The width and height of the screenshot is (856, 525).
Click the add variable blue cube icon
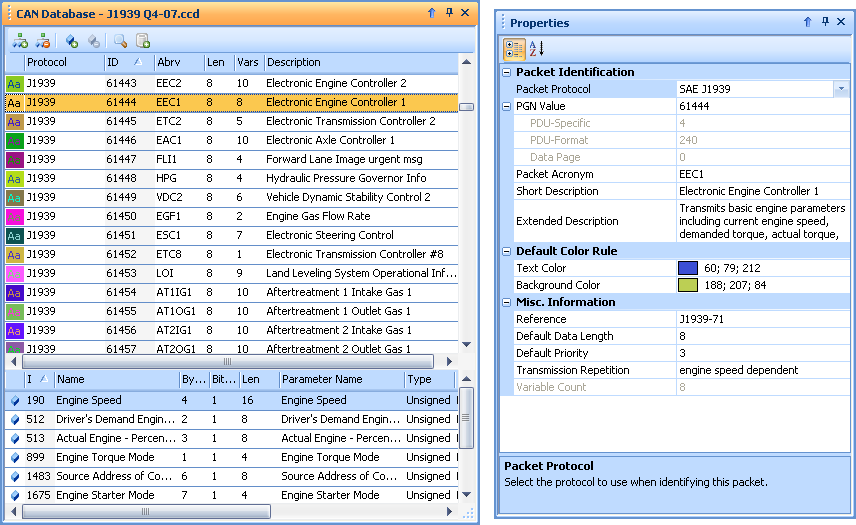[x=72, y=41]
